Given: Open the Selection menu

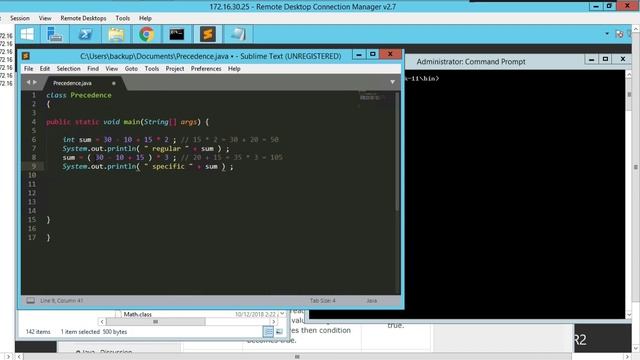Looking at the screenshot, I should pyautogui.click(x=68, y=69).
